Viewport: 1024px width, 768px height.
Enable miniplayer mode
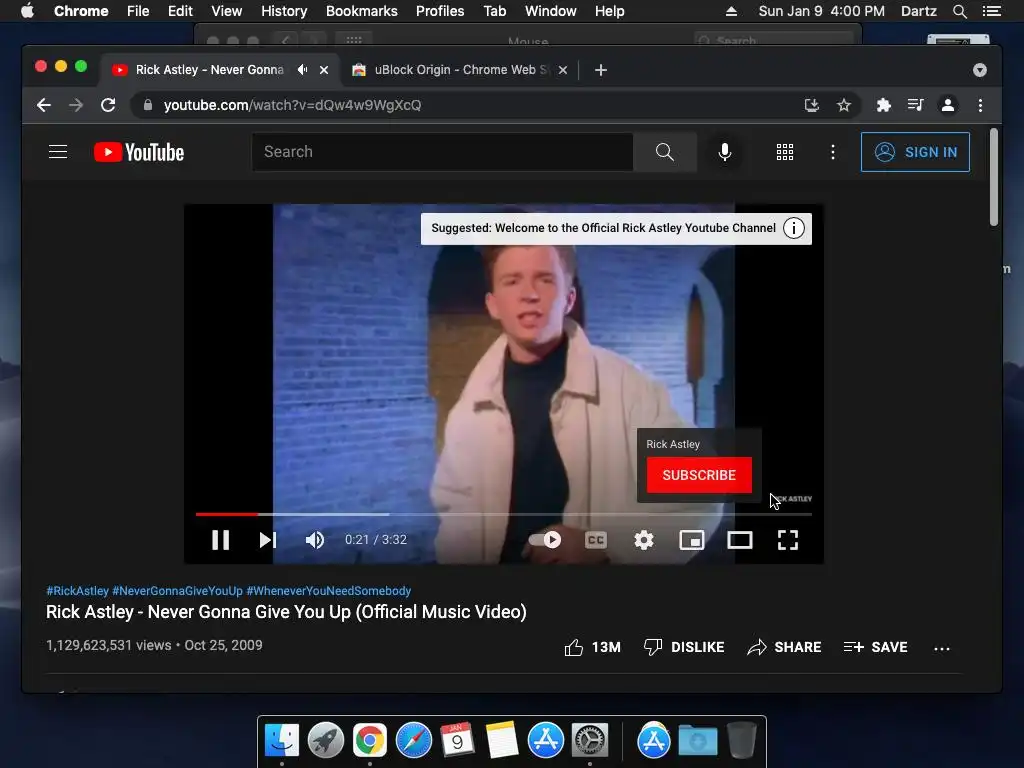coord(692,540)
